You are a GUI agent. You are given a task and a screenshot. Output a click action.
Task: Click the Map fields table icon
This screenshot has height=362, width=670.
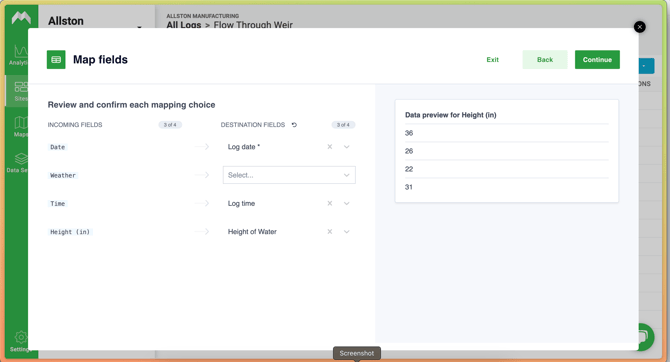click(x=56, y=60)
